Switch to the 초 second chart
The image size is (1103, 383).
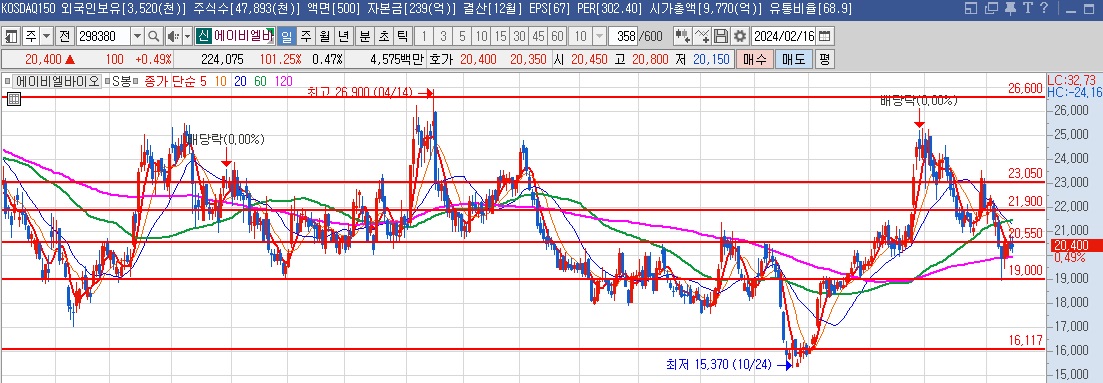383,37
